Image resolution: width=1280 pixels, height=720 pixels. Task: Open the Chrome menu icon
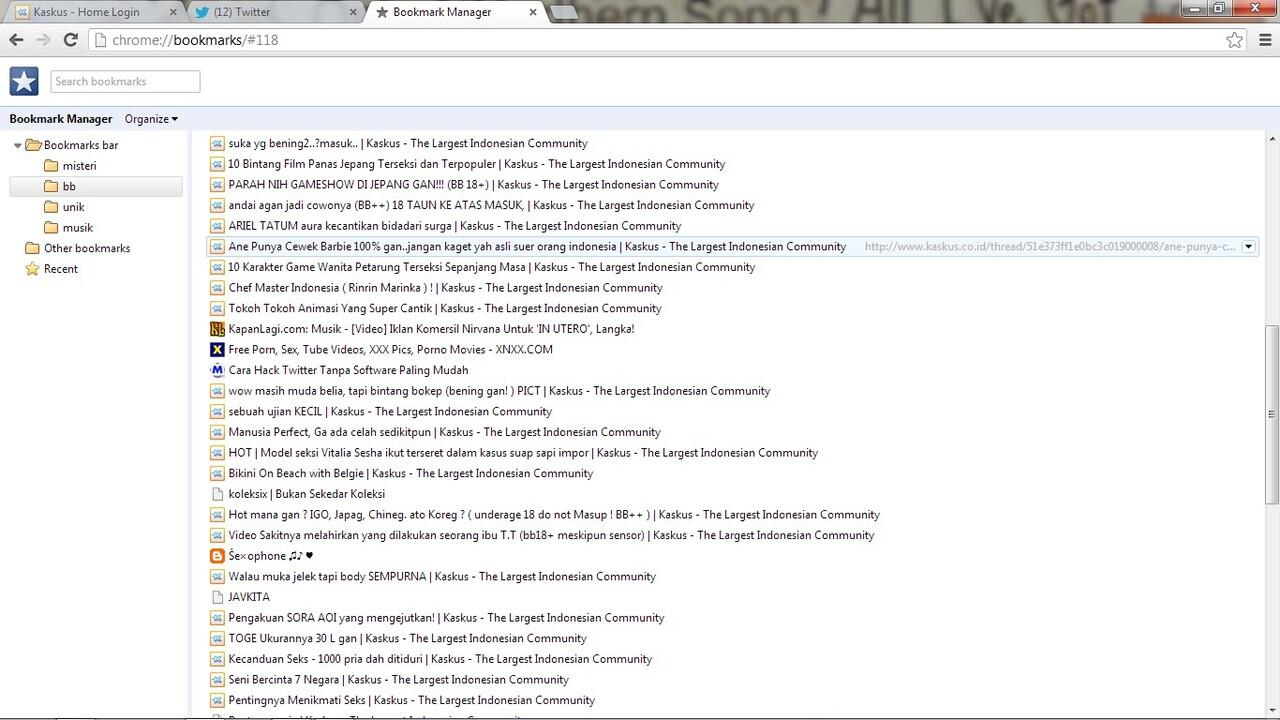1265,40
